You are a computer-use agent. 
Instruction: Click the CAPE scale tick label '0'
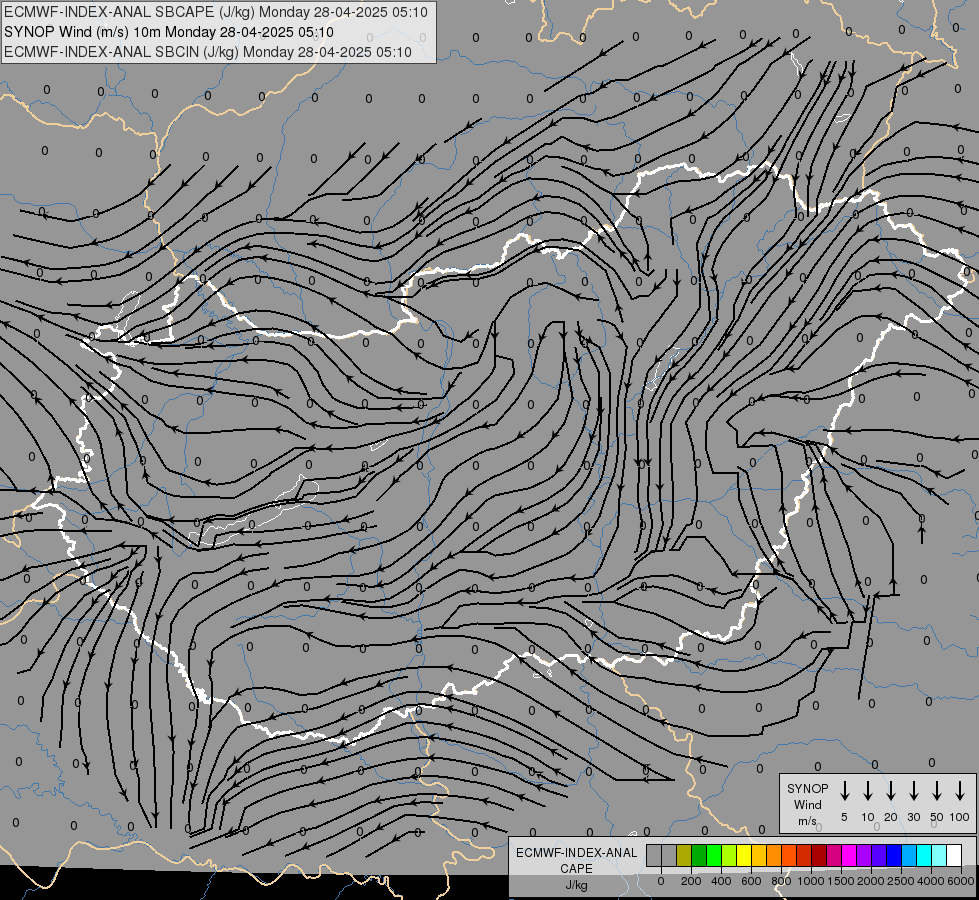point(661,881)
